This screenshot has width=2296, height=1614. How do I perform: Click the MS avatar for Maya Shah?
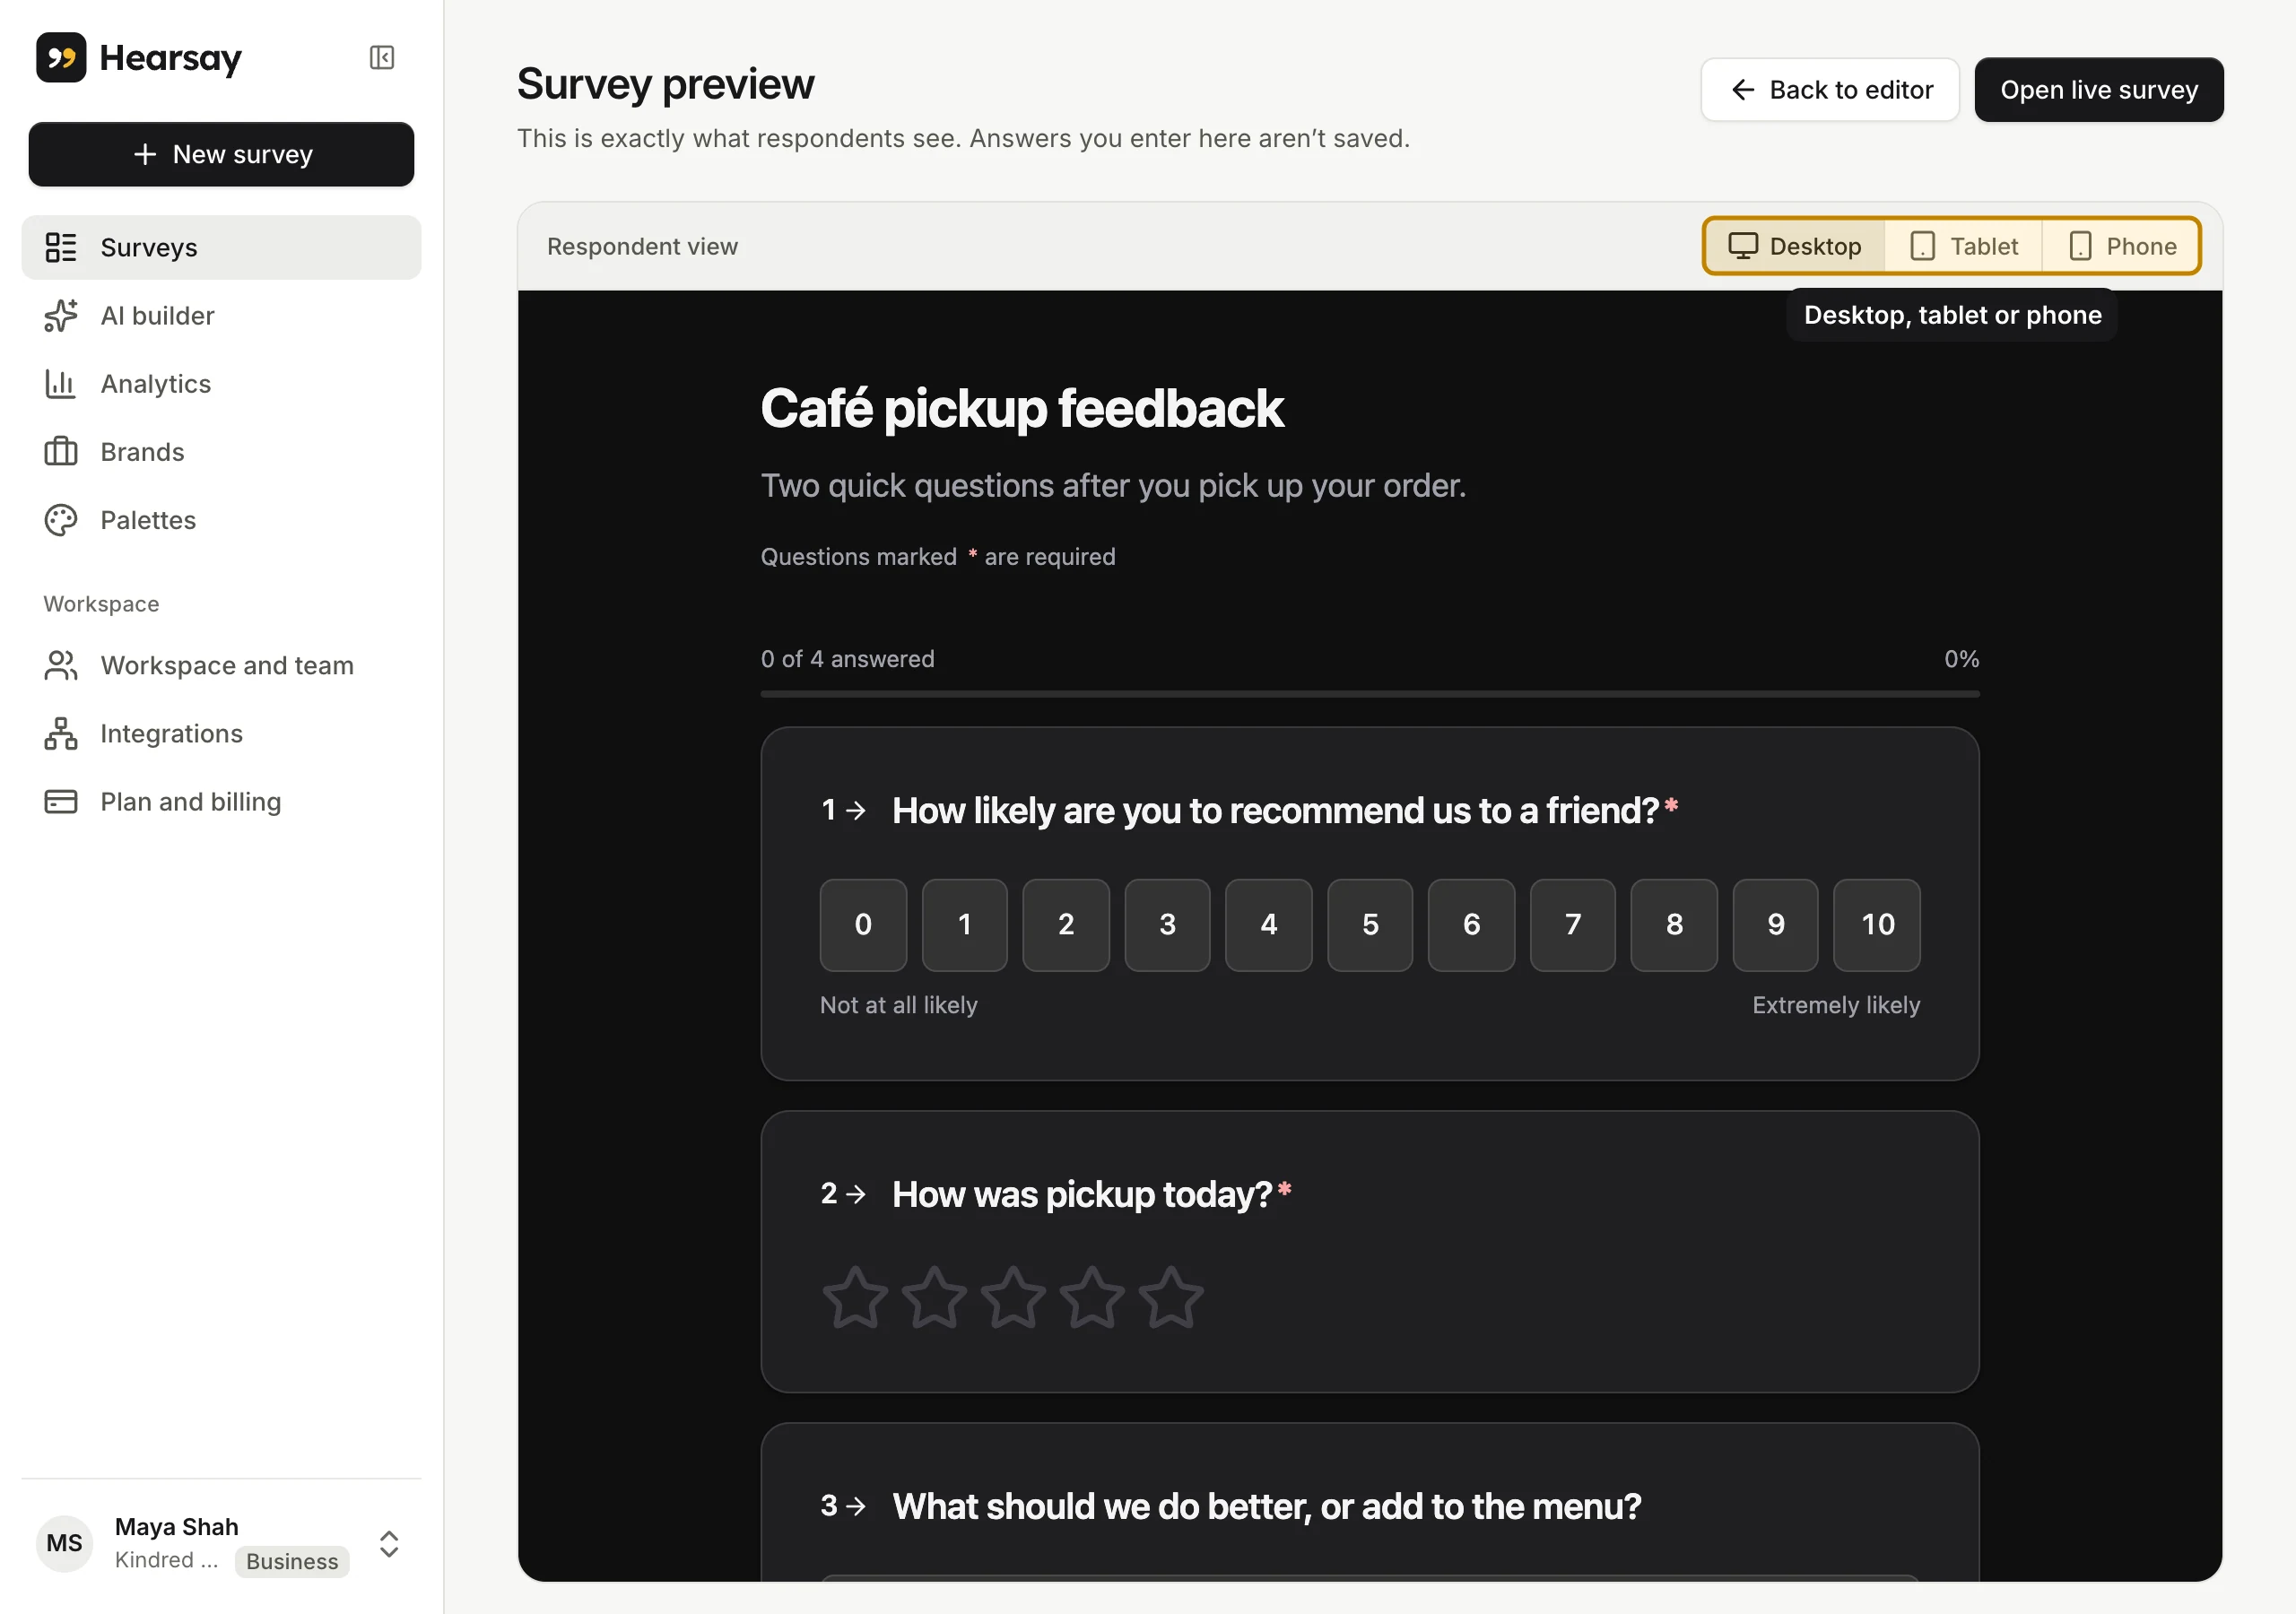pyautogui.click(x=65, y=1543)
